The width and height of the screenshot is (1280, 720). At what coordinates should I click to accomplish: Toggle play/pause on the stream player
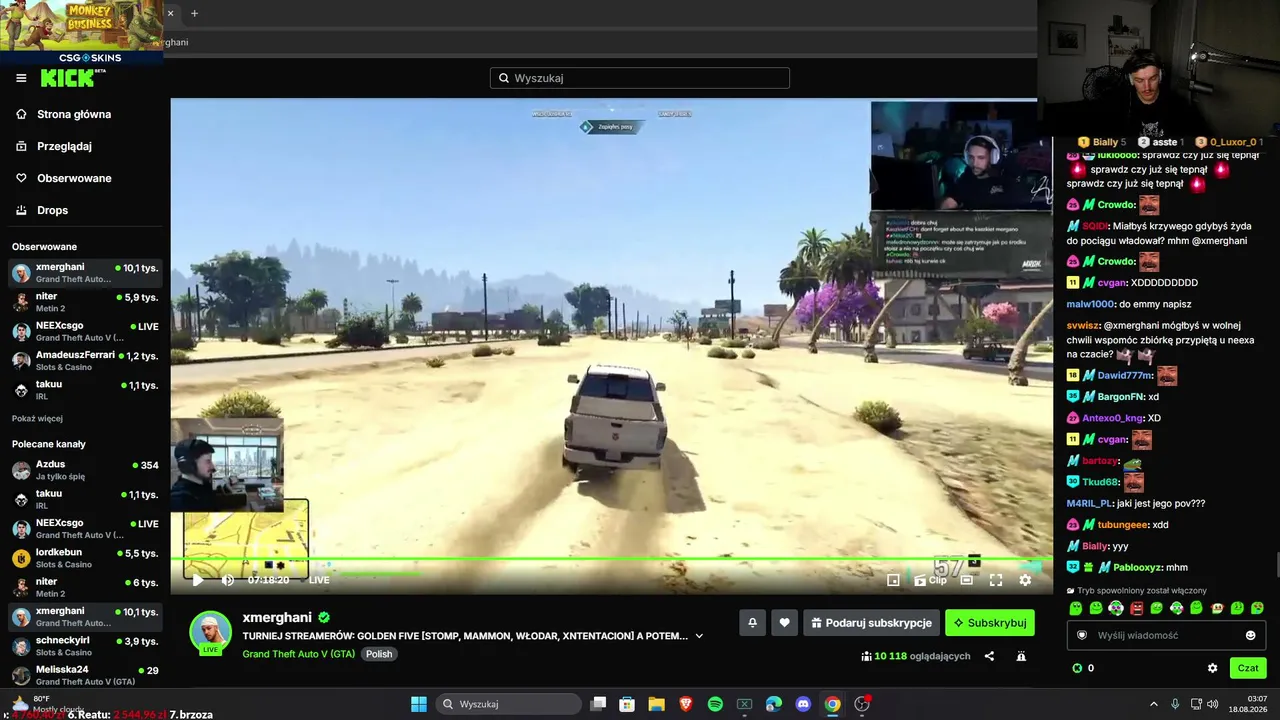coord(198,580)
